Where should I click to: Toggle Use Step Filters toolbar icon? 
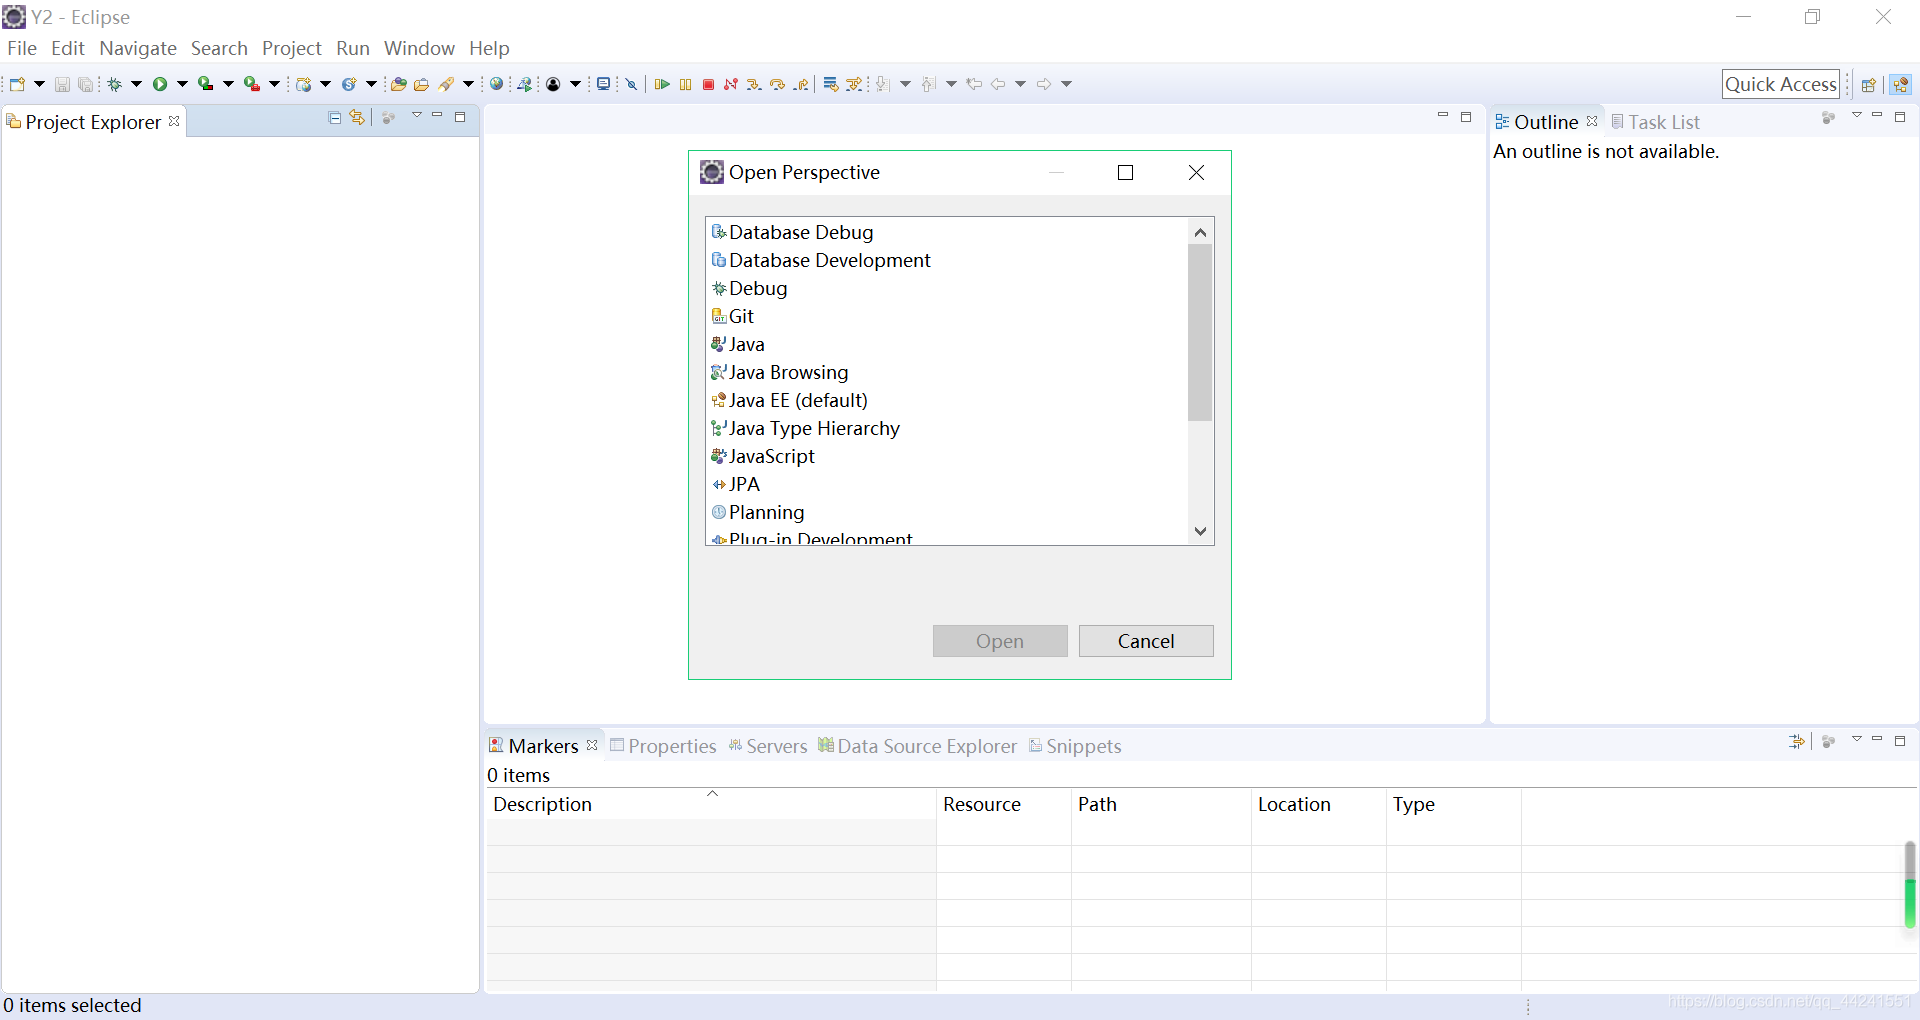[x=854, y=84]
